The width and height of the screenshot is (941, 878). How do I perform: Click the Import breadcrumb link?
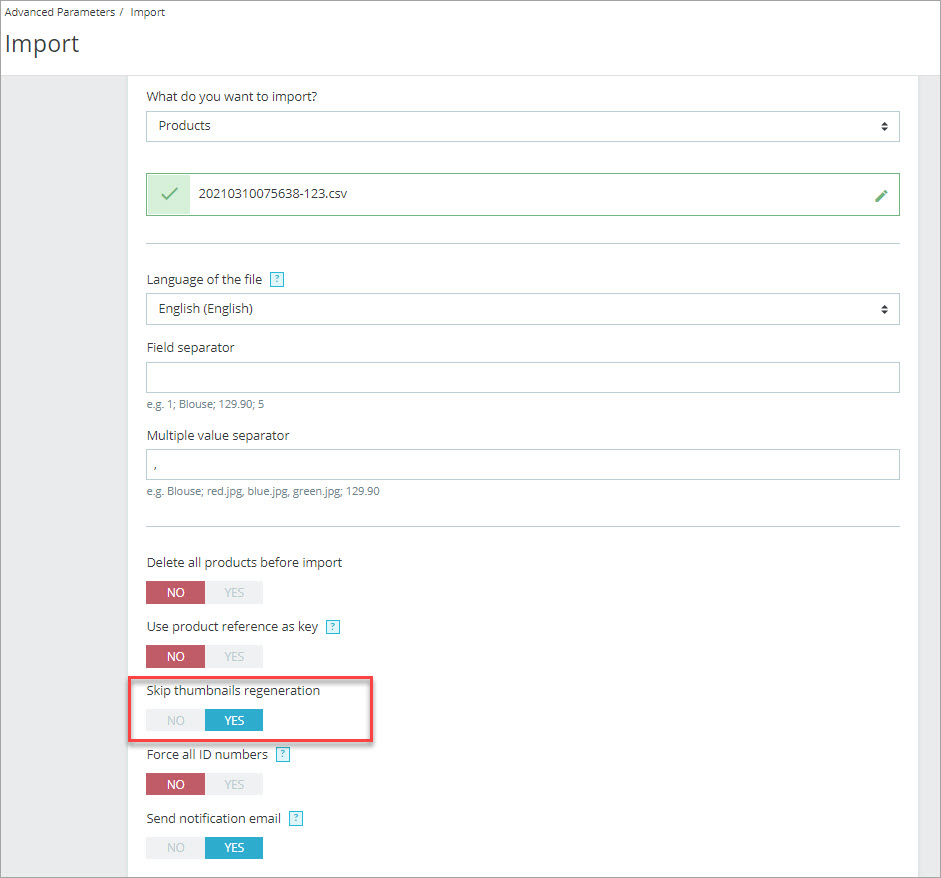tap(148, 13)
